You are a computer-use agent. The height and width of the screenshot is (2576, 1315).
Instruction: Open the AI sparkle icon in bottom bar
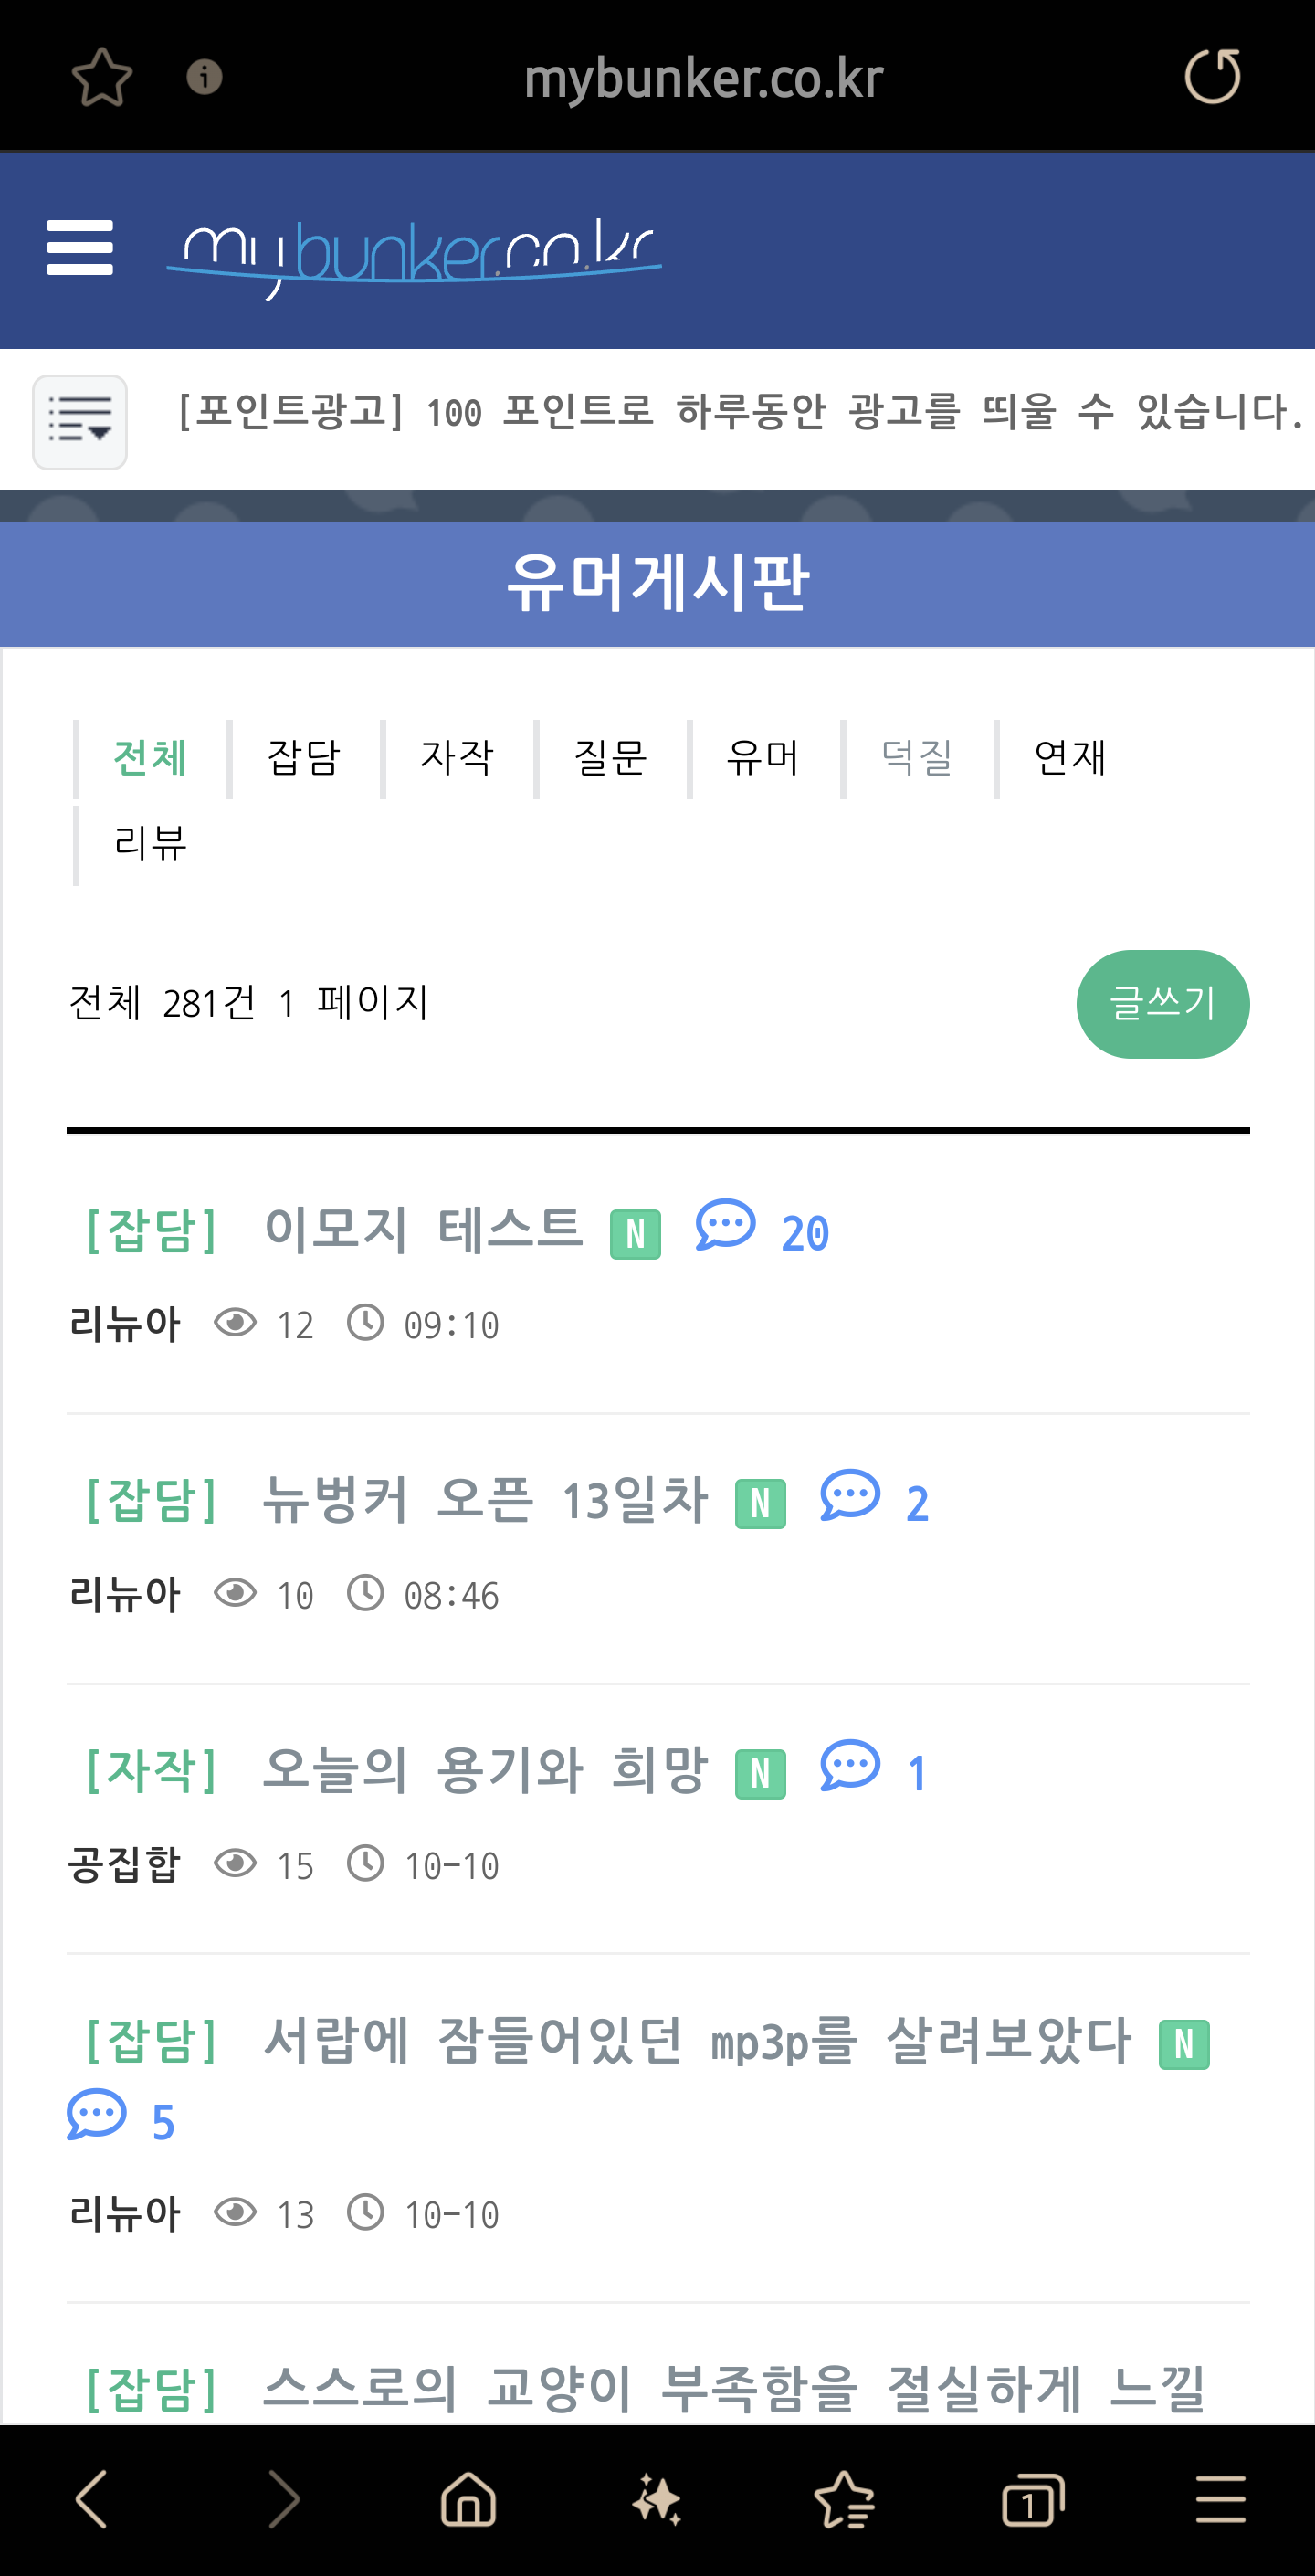click(x=657, y=2499)
